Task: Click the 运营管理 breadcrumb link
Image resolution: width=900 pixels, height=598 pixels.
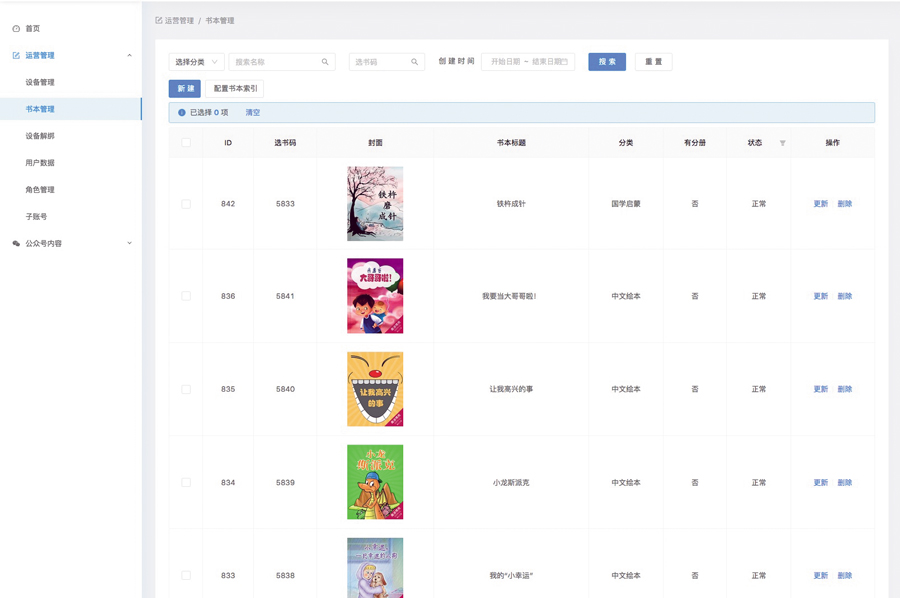Action: pos(179,21)
